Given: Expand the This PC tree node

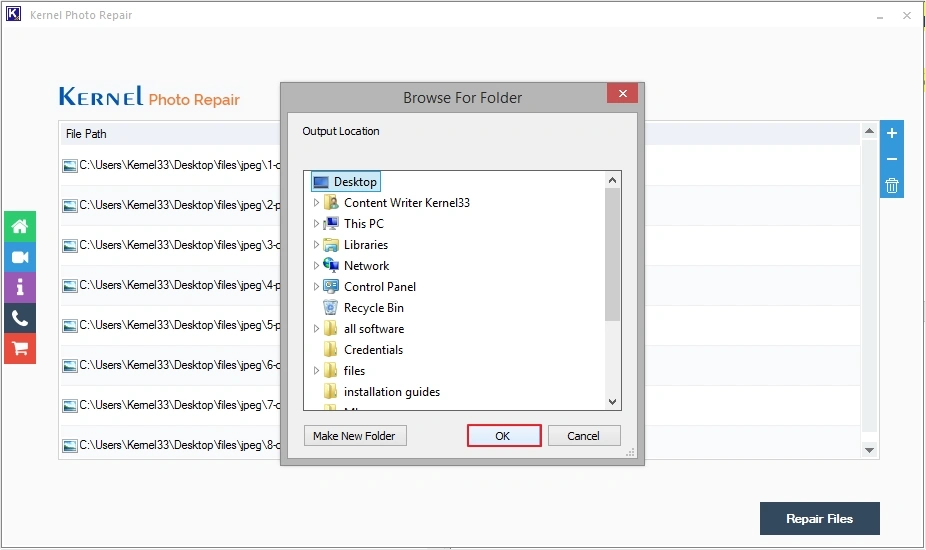Looking at the screenshot, I should [x=316, y=224].
